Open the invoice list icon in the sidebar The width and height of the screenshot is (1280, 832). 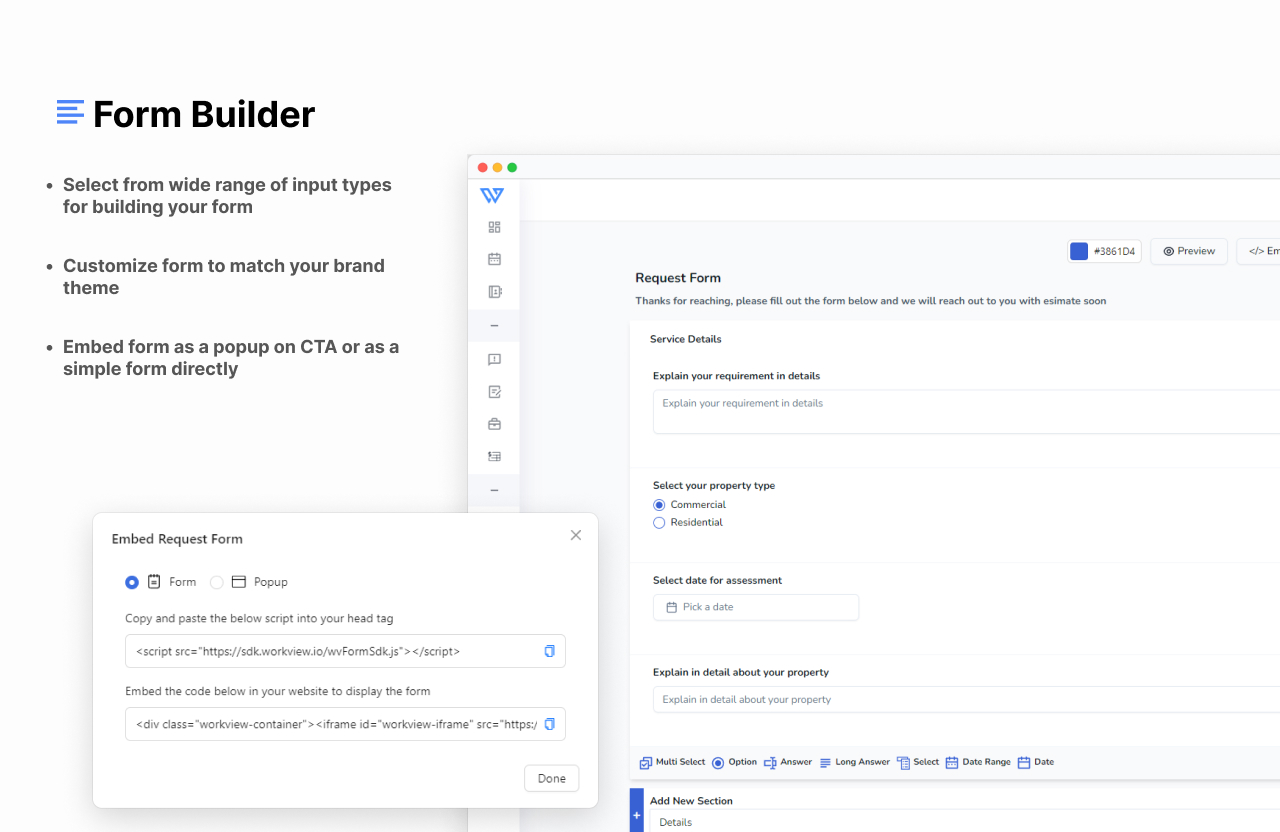tap(494, 456)
